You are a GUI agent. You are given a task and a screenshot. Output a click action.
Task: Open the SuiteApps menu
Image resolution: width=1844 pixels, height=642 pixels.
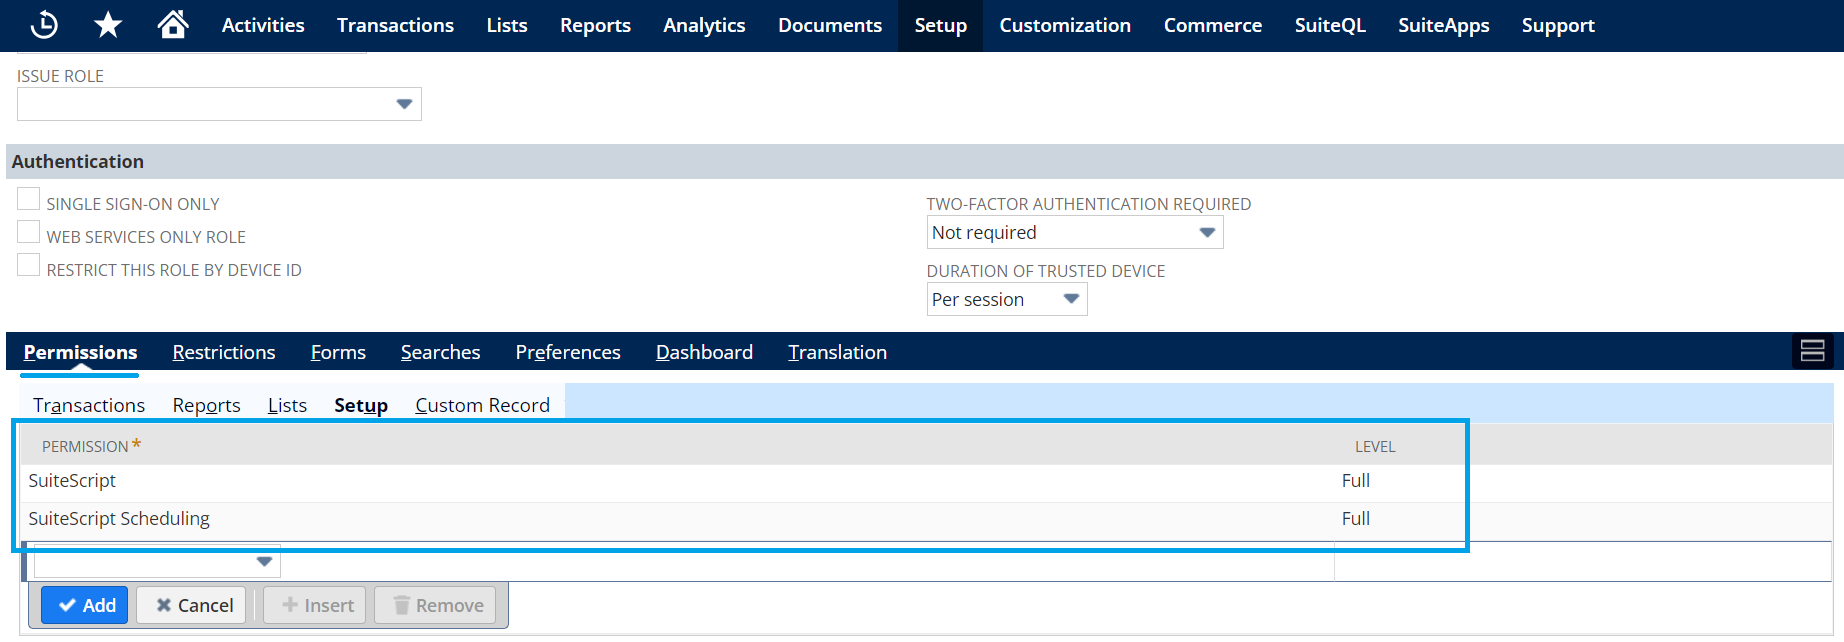1443,25
